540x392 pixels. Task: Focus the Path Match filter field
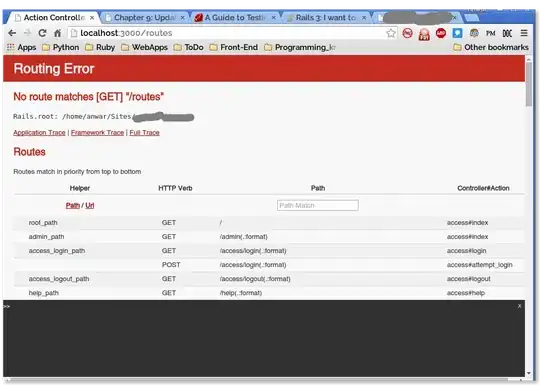tap(318, 205)
